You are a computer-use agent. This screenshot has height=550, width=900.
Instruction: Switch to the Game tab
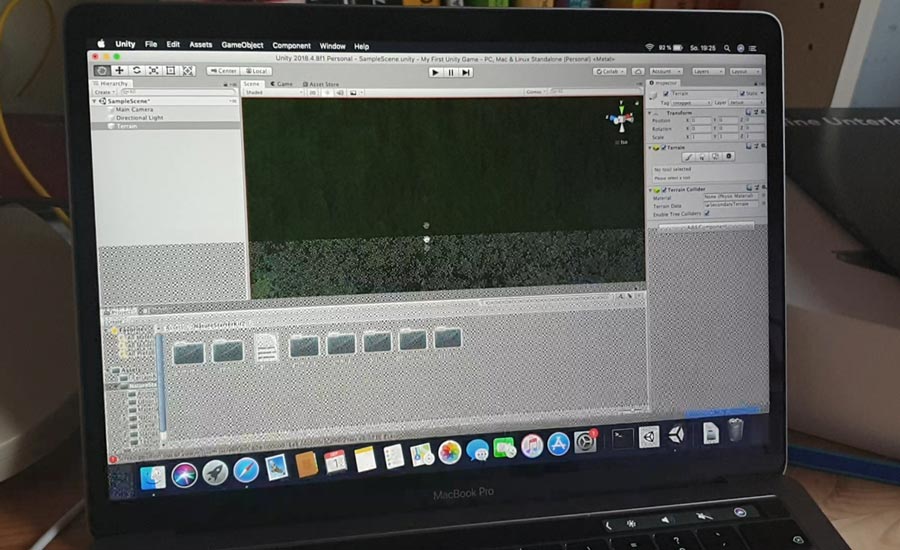tap(282, 84)
